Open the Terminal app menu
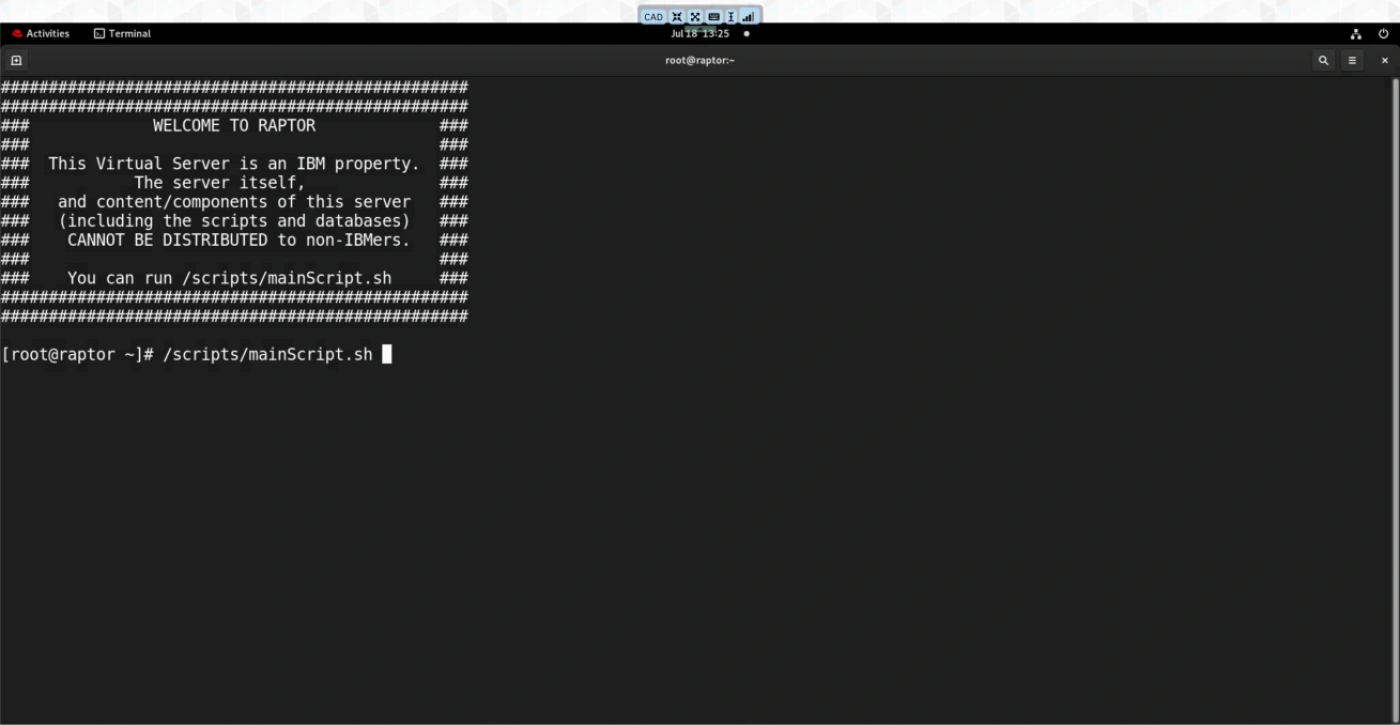The image size is (1400, 725). (x=122, y=33)
